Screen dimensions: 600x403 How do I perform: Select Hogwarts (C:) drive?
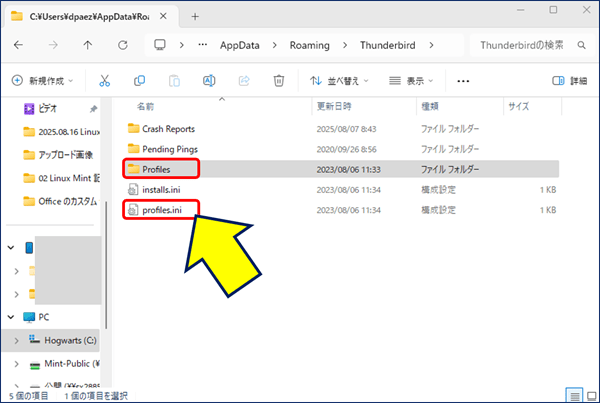[63, 340]
